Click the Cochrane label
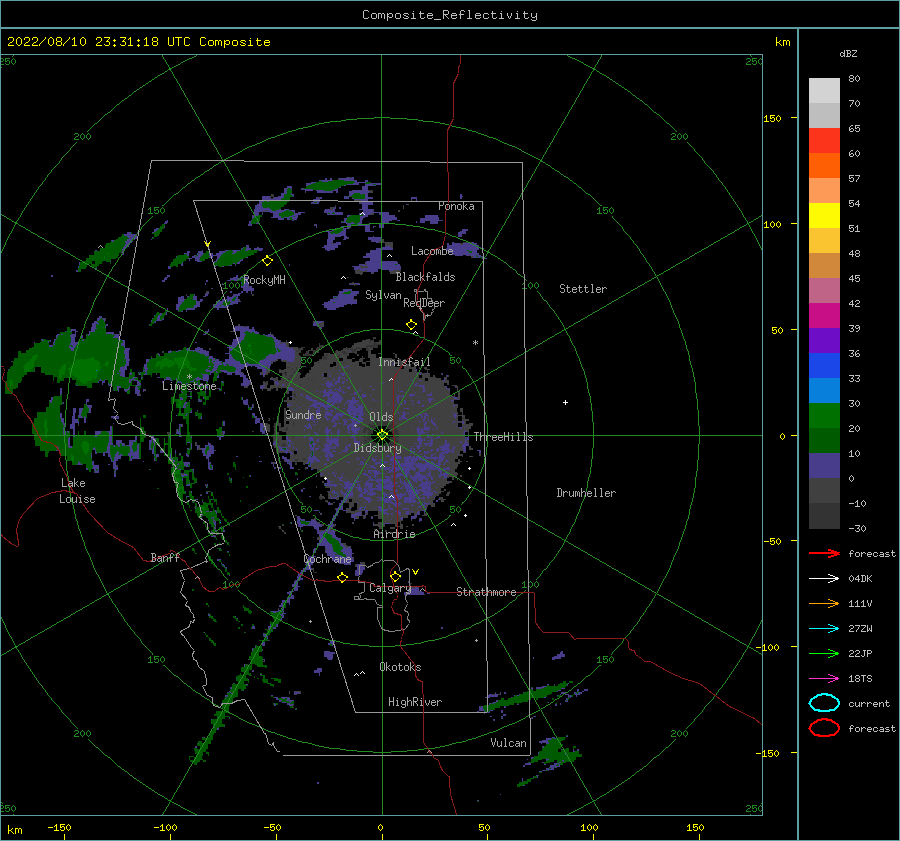900x841 pixels. (x=327, y=559)
